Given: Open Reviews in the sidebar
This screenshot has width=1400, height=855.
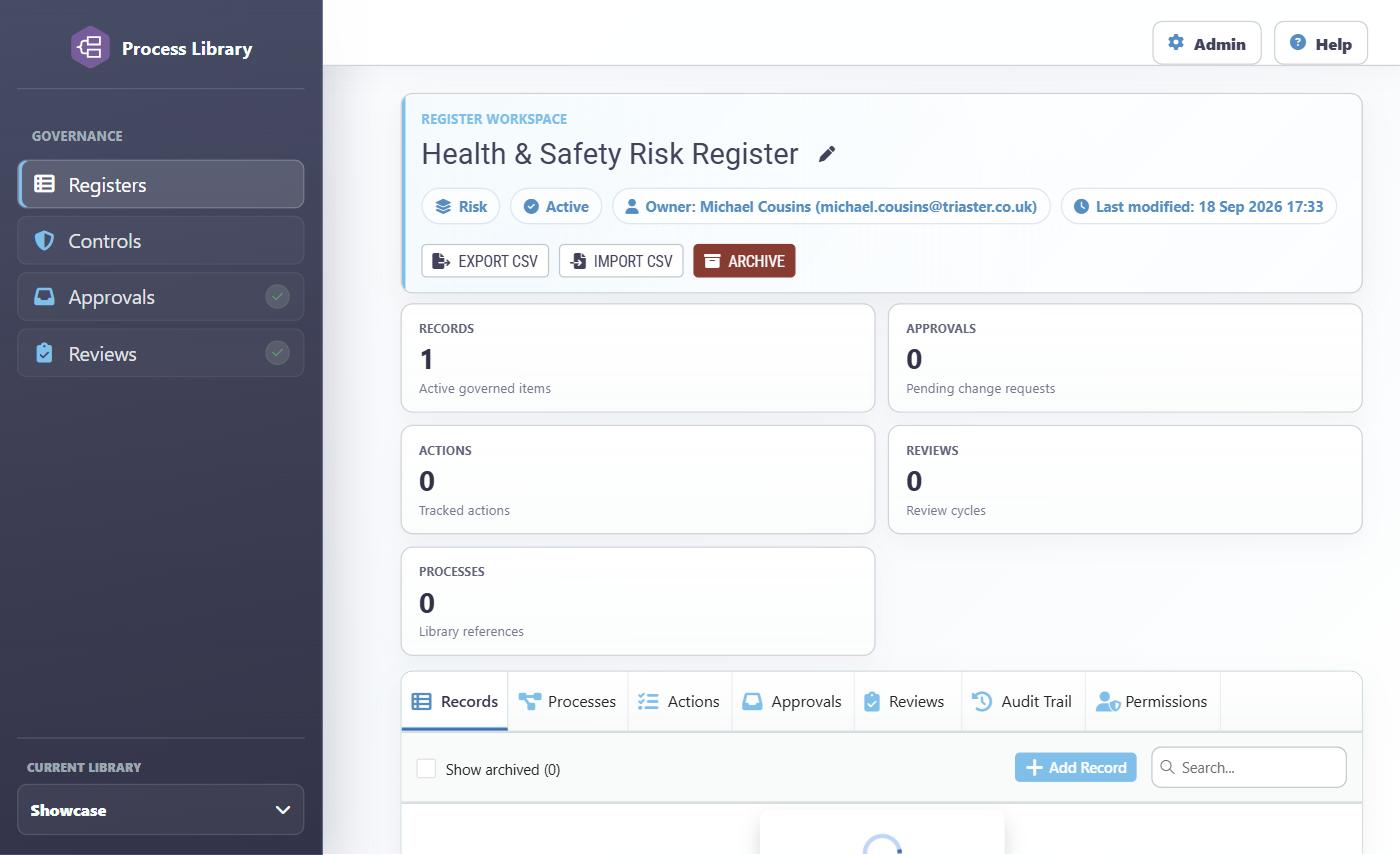Looking at the screenshot, I should (x=161, y=354).
